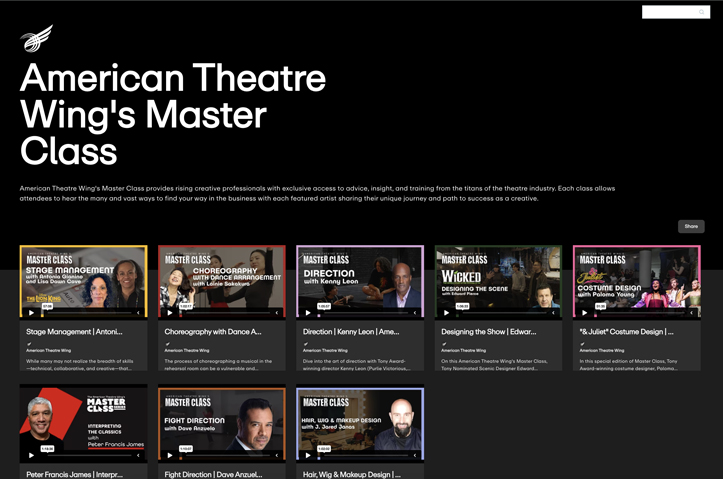Play the Stage Management video

point(31,313)
